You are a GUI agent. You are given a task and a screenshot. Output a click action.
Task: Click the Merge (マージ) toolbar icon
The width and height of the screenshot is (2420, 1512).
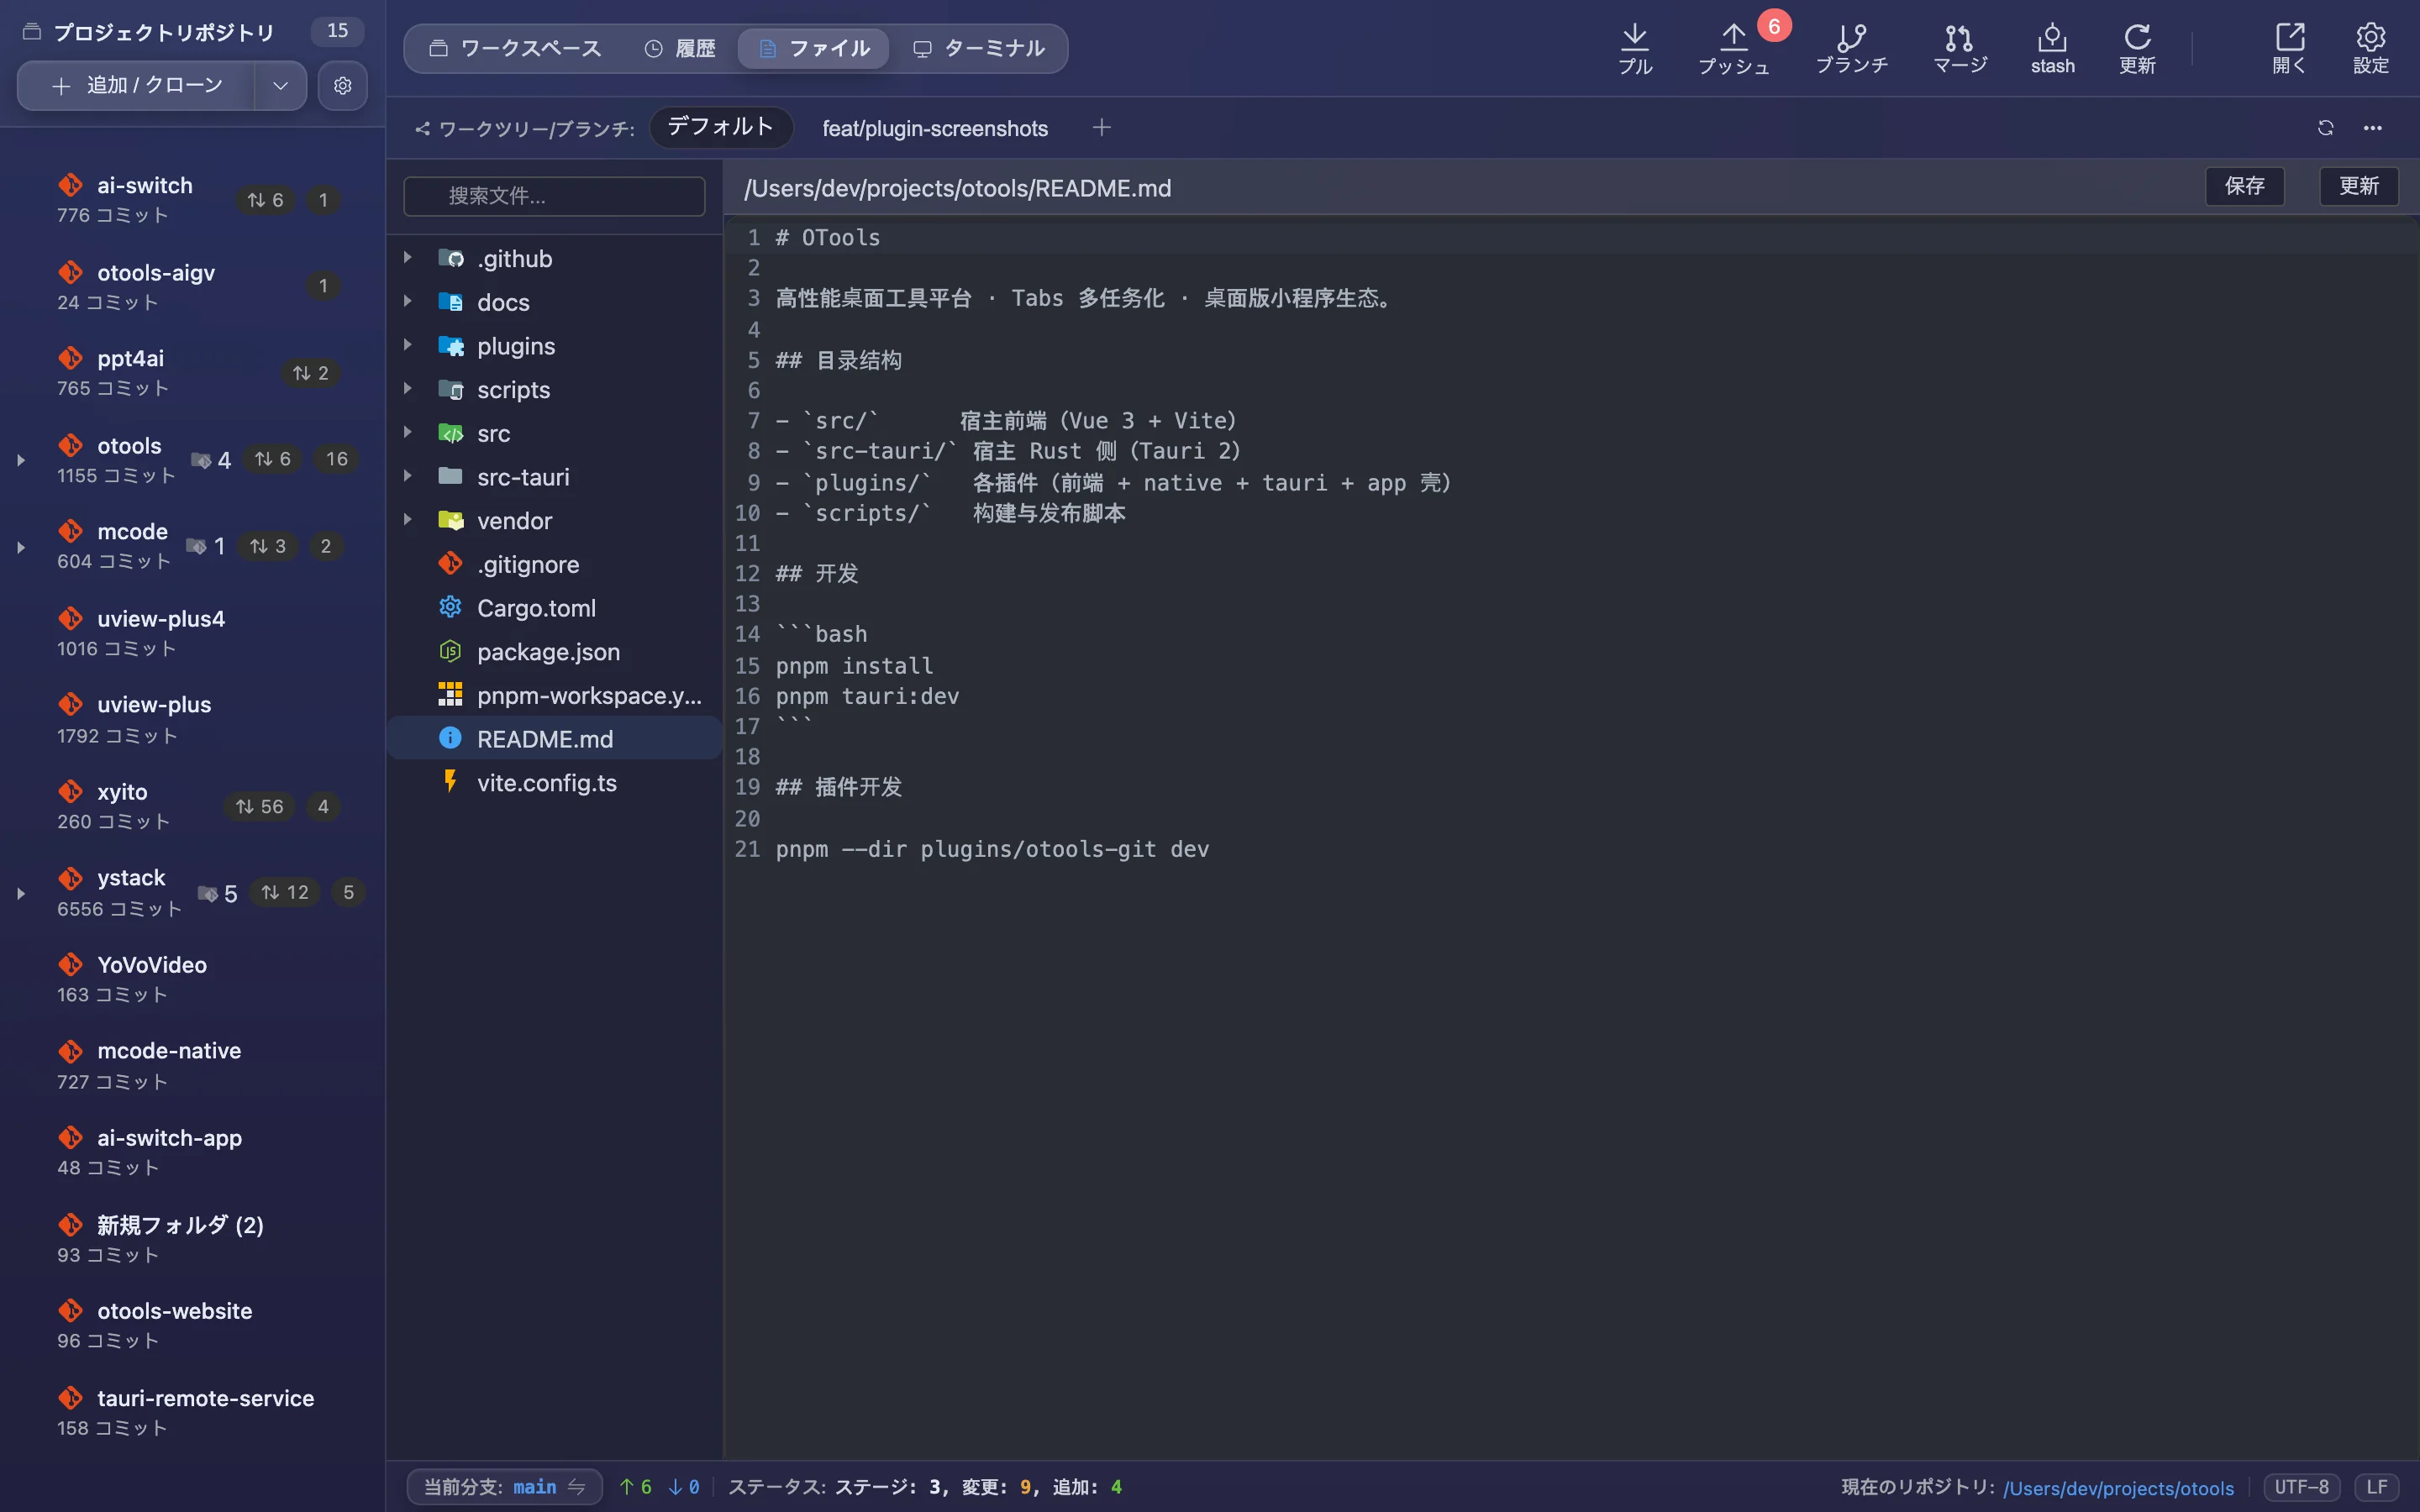pos(1959,48)
